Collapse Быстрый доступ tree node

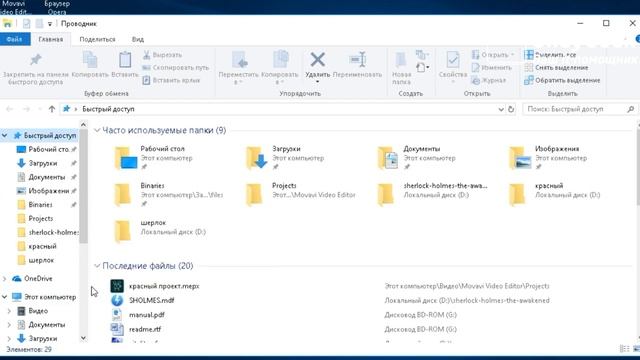pos(4,136)
